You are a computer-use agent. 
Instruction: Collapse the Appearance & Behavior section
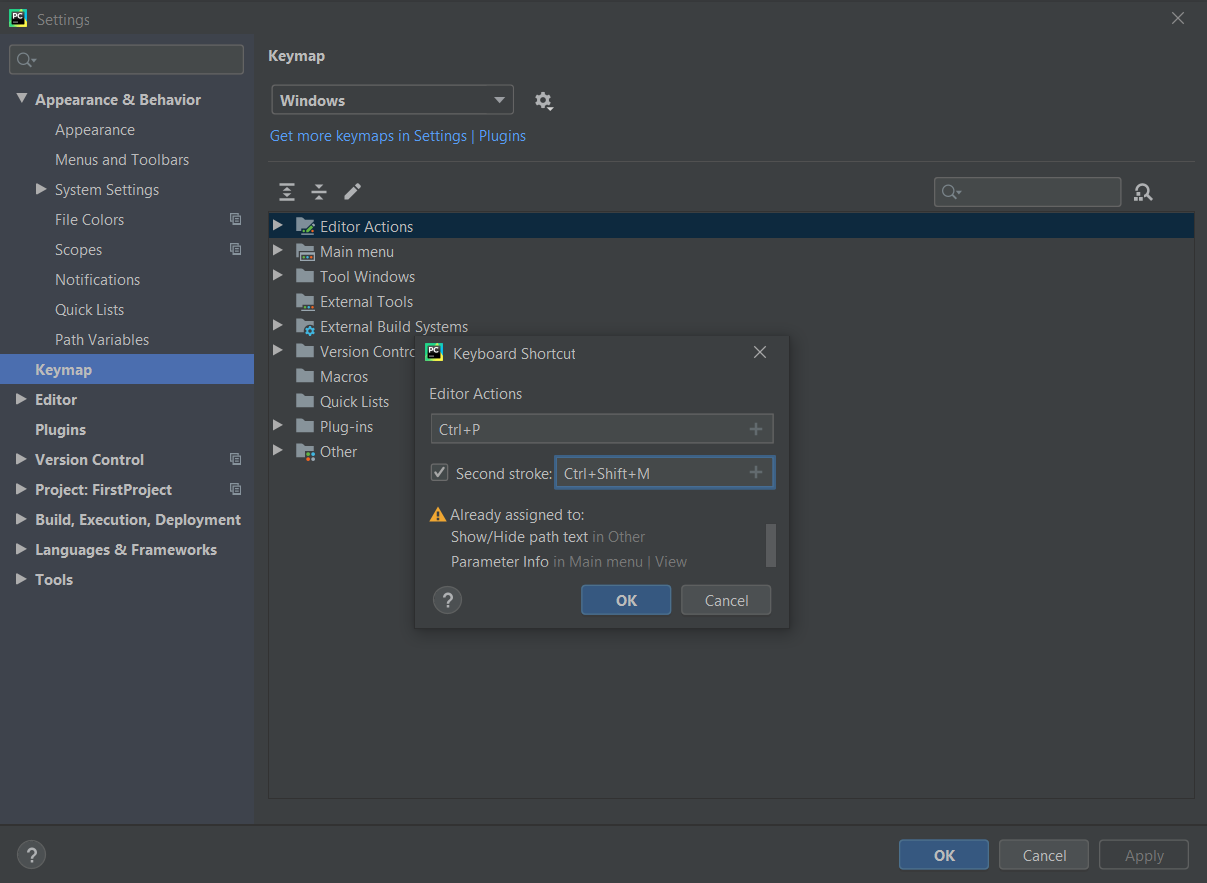coord(22,99)
